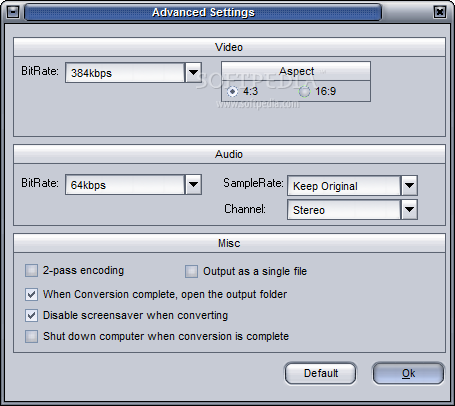Enable Output as a single file
The width and height of the screenshot is (455, 406).
pyautogui.click(x=191, y=271)
